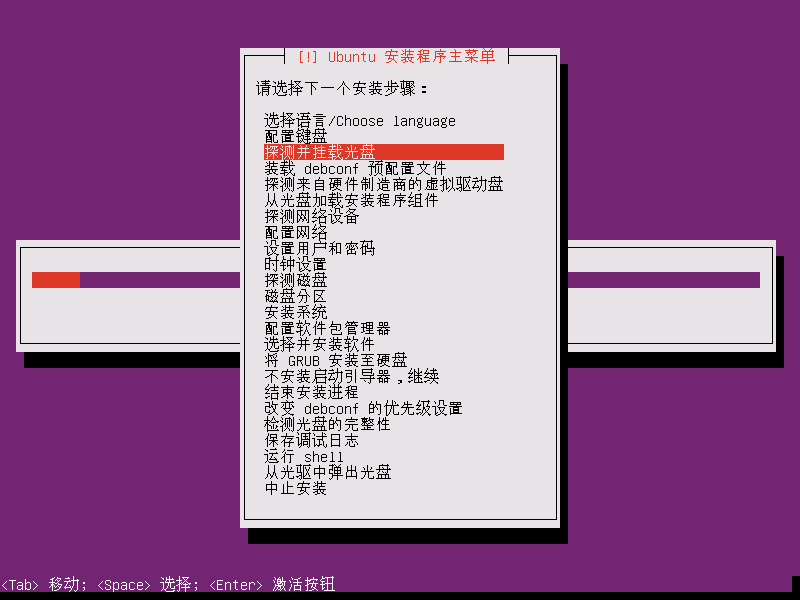Screen dimensions: 800x600
Task: Click the <Tab> 移动 hint in footer
Action: 44,584
